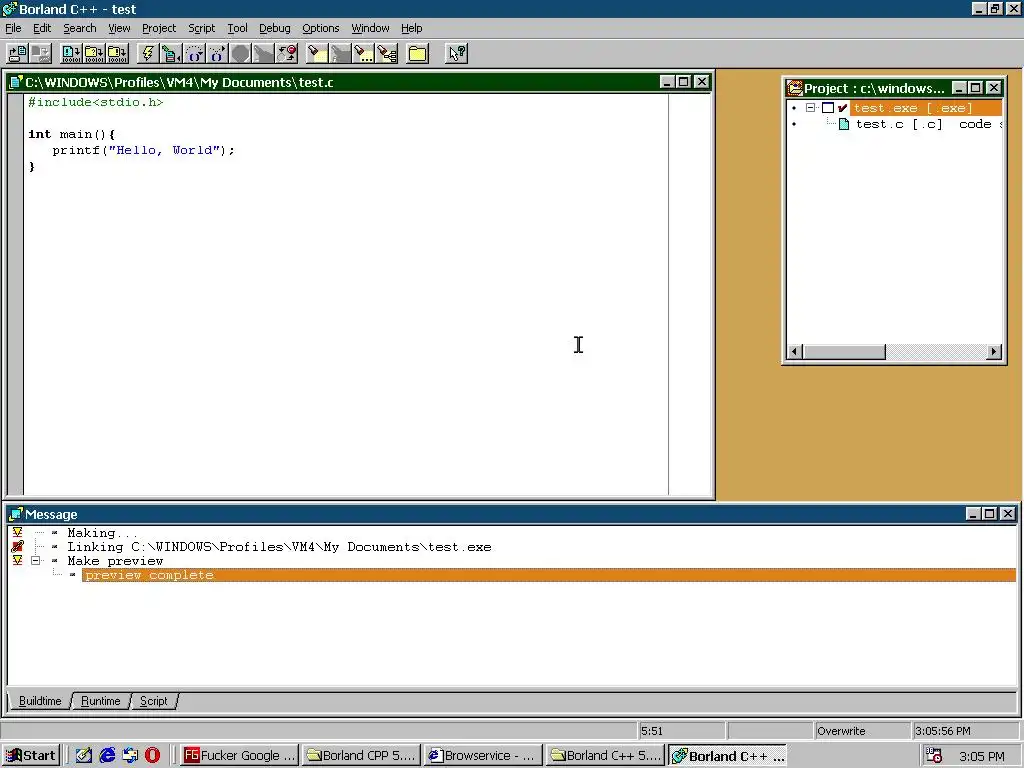This screenshot has height=768, width=1024.
Task: Click the test.c file icon in Project tree
Action: tap(844, 124)
